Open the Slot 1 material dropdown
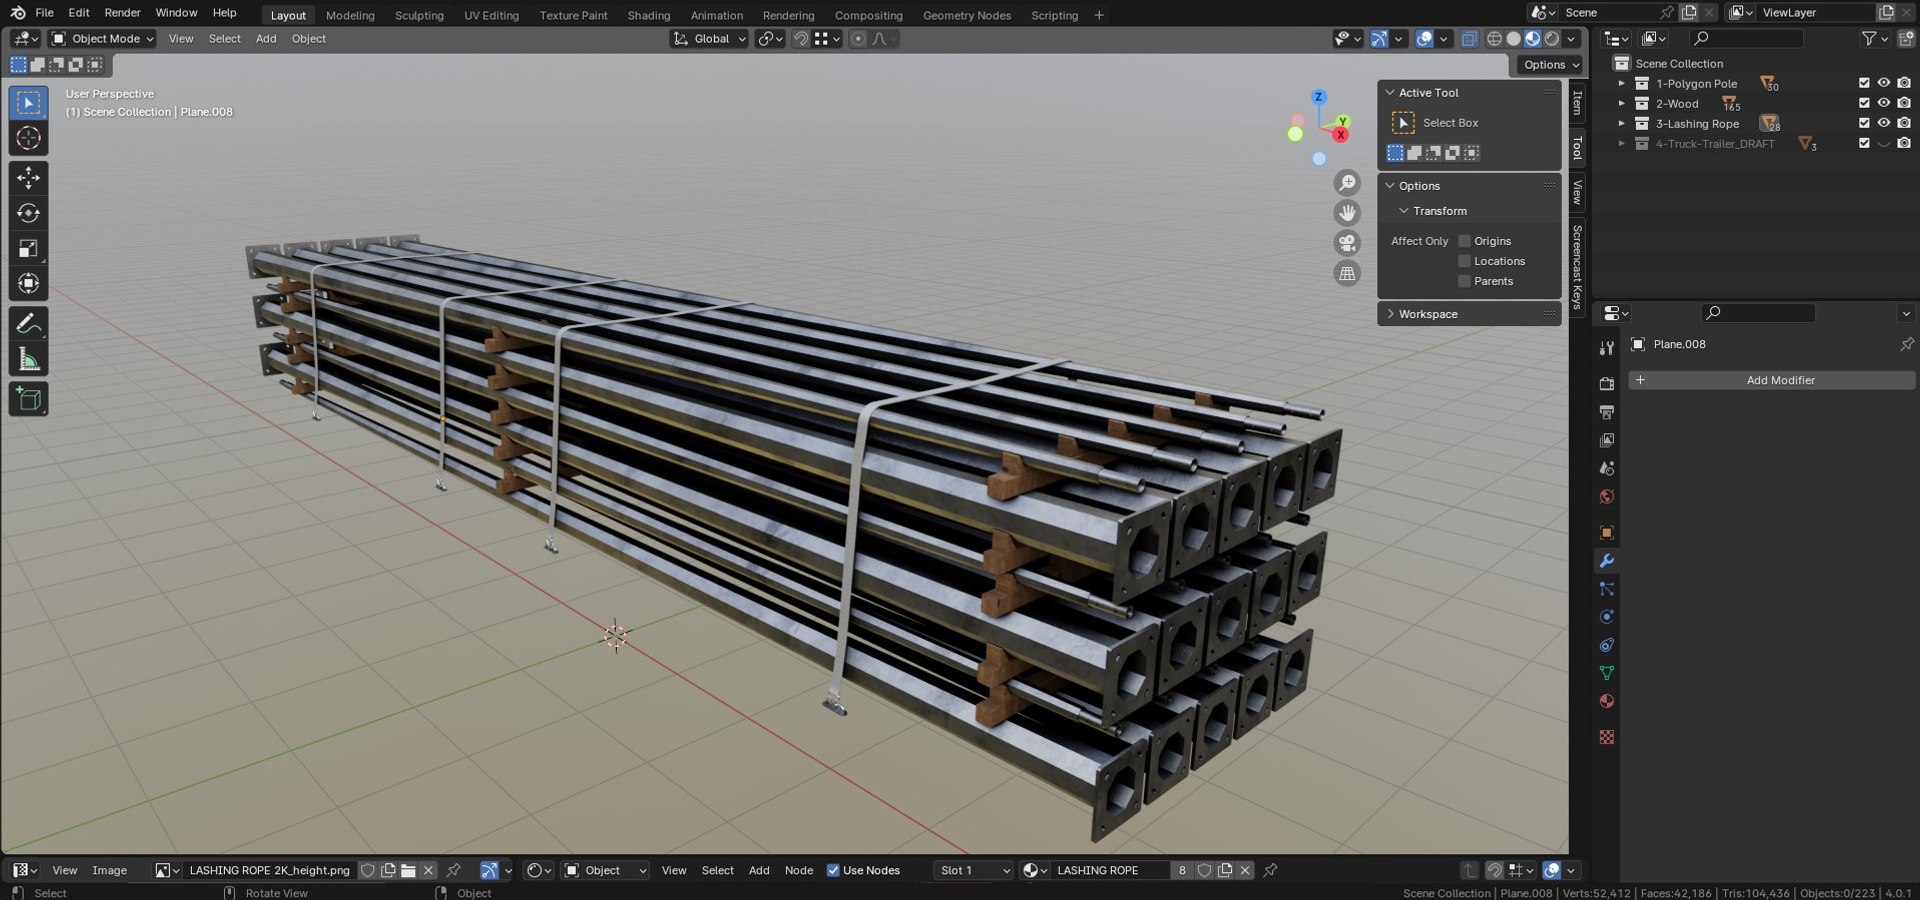The width and height of the screenshot is (1920, 900). coord(974,870)
